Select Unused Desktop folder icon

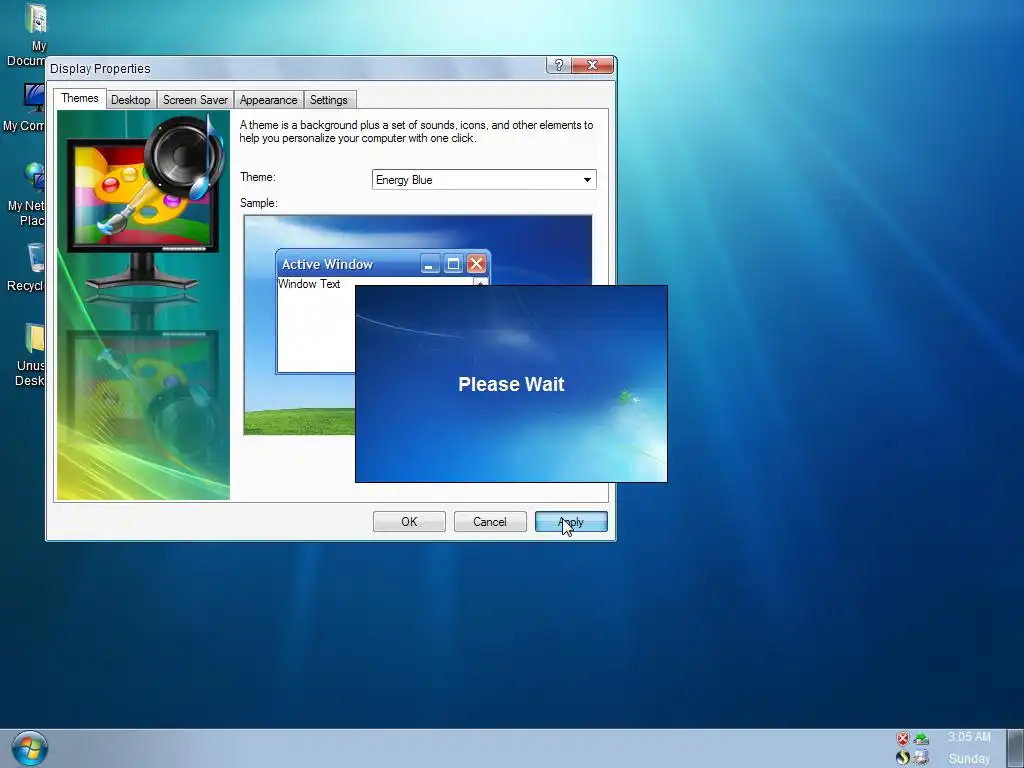pyautogui.click(x=30, y=355)
